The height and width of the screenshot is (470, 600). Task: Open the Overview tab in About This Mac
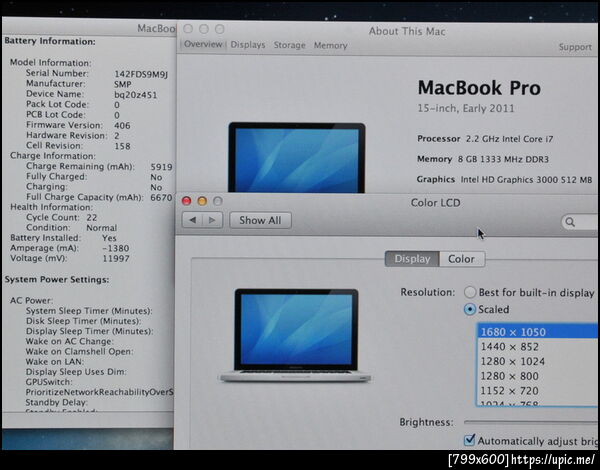[x=203, y=44]
